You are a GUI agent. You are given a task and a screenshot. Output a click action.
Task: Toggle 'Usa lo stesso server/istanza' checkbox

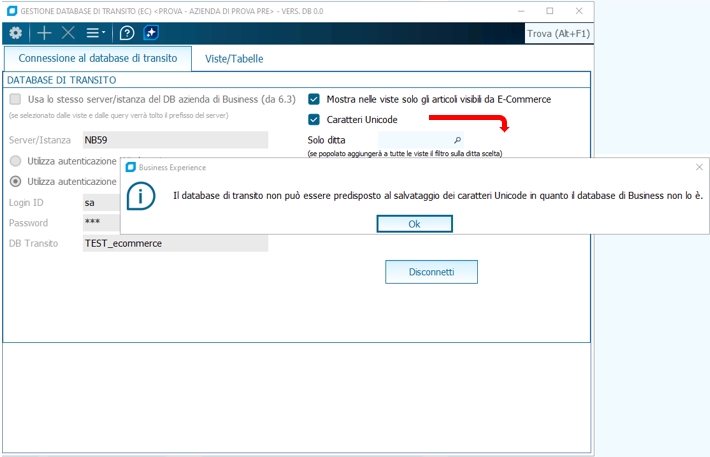(15, 99)
